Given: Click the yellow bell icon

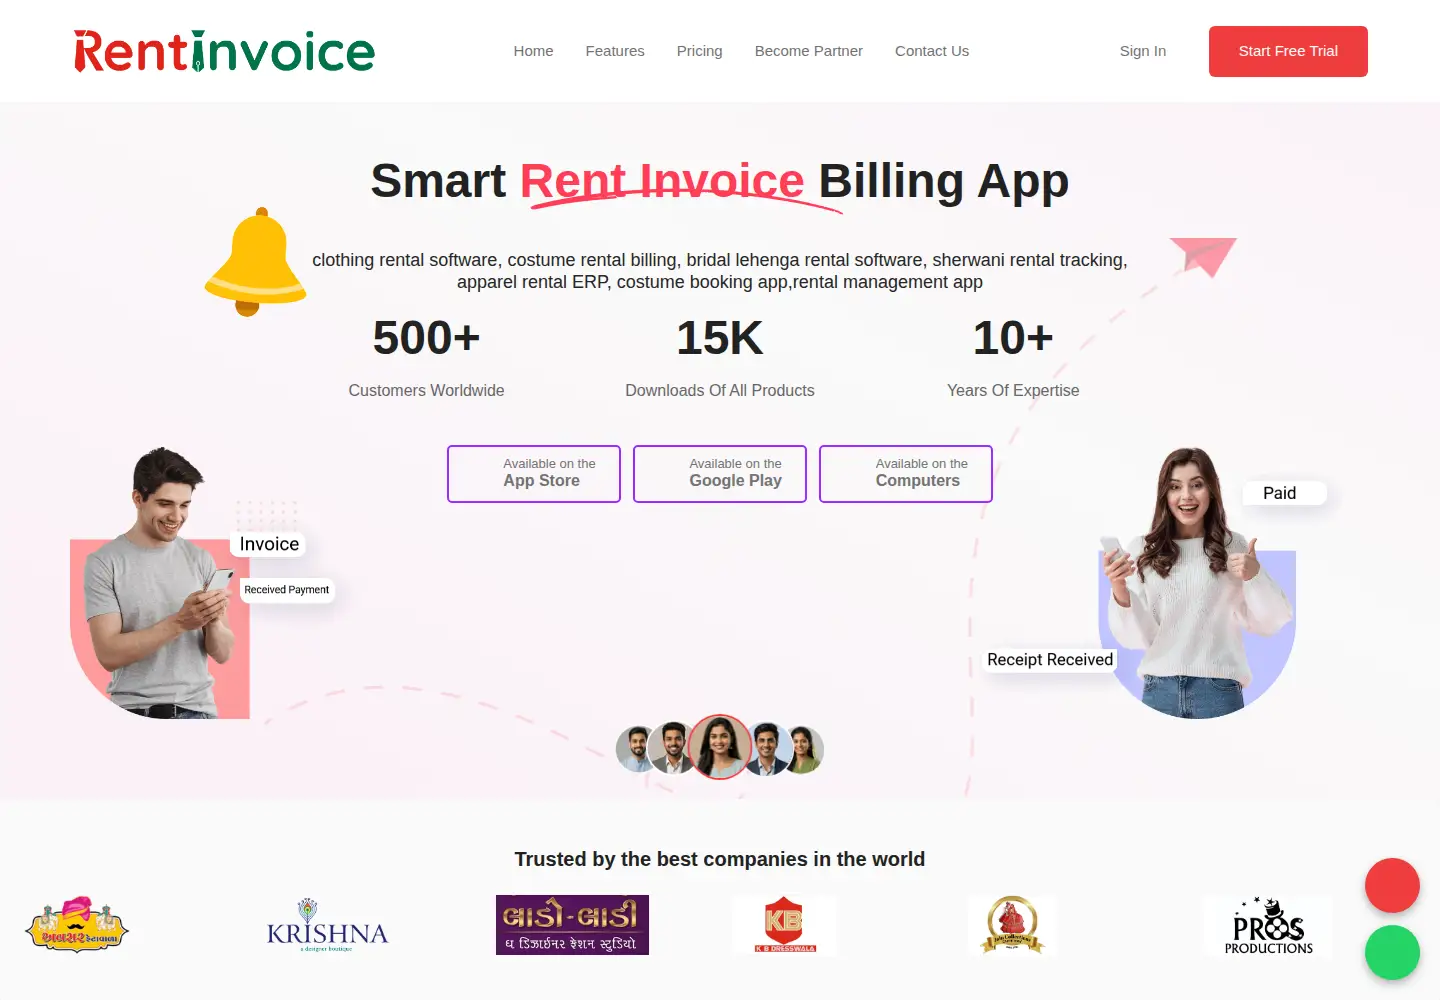Looking at the screenshot, I should [x=256, y=262].
